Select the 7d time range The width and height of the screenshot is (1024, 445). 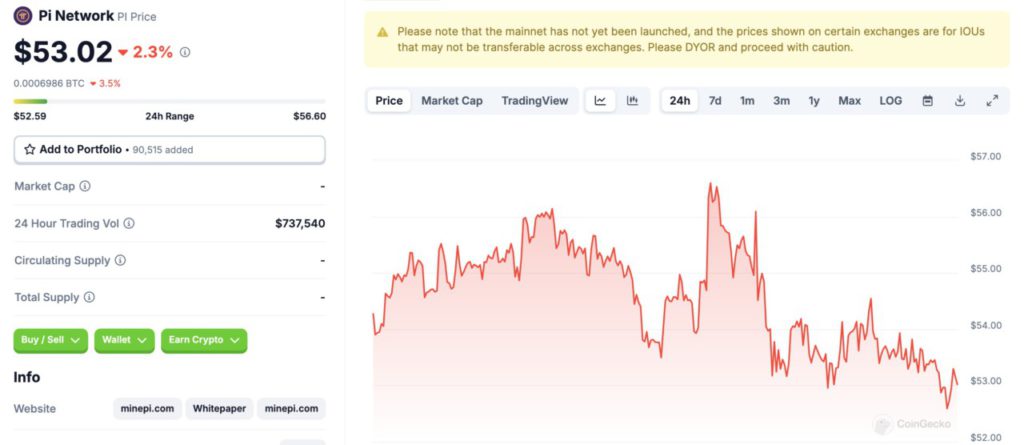point(715,101)
